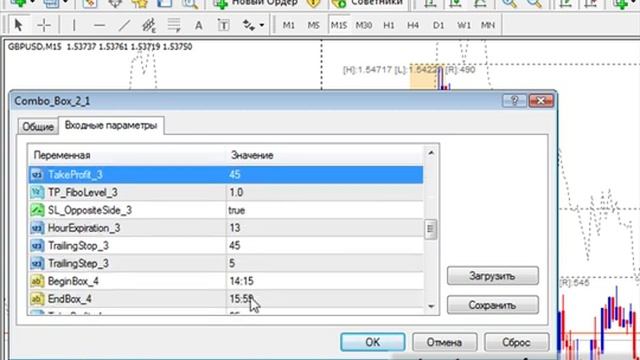Click the Сброс button
Viewport: 640px width, 360px height.
coord(516,342)
